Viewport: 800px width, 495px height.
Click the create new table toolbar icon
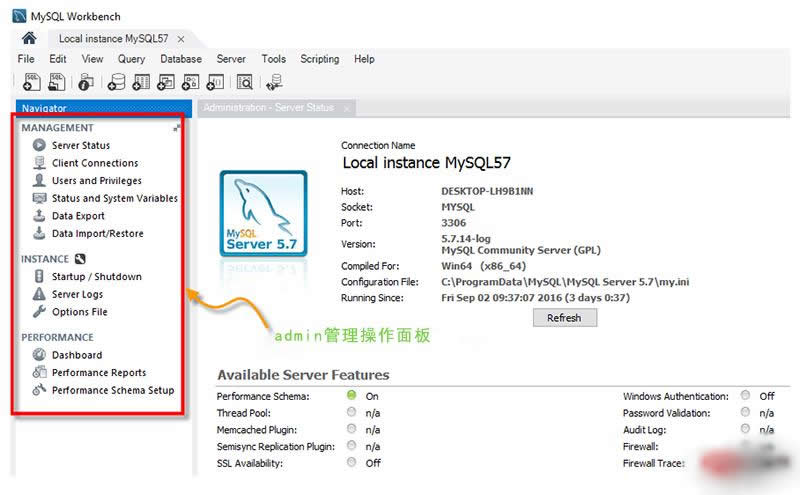coord(139,82)
